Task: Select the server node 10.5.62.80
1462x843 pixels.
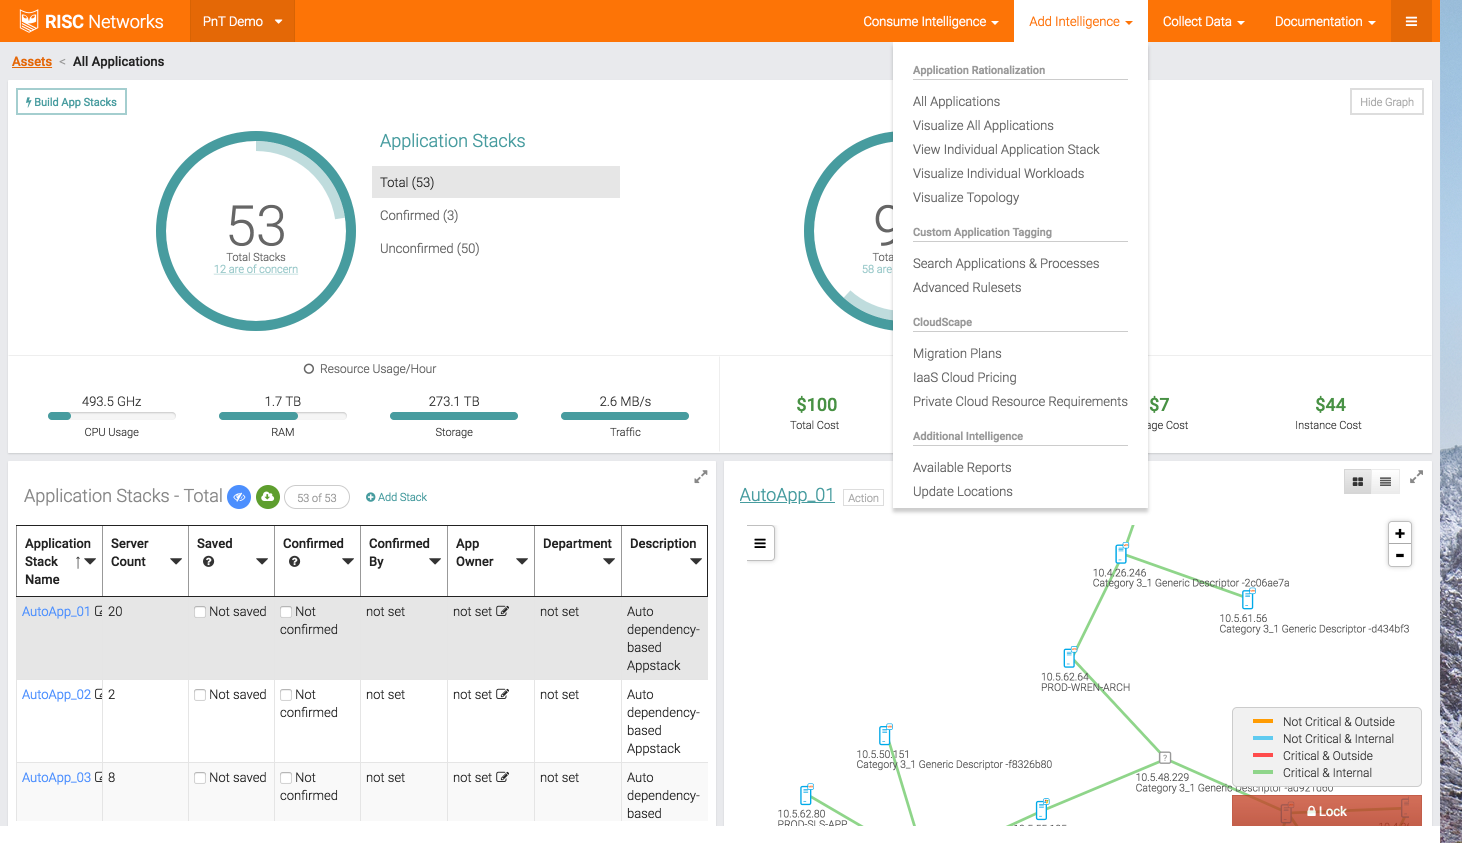Action: (x=806, y=795)
